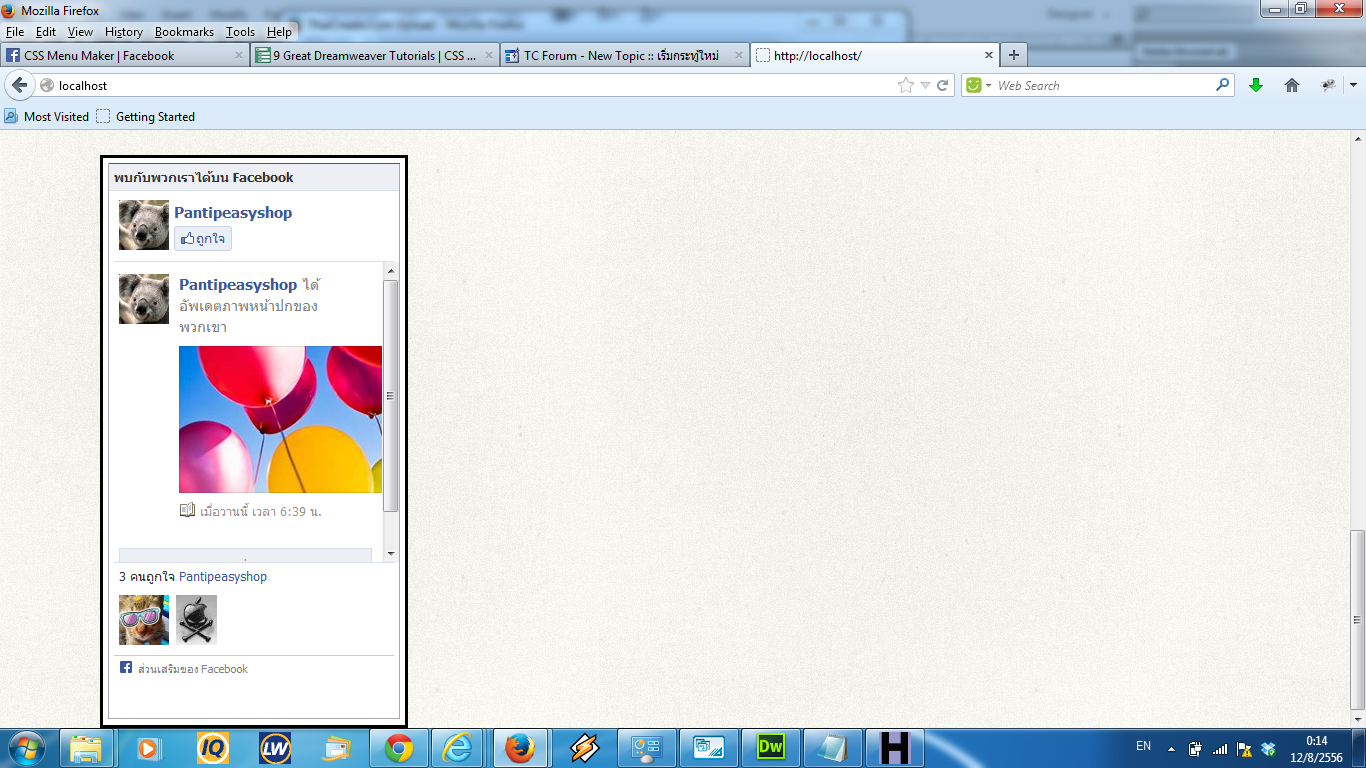
Task: Click feed scrollbar down arrow
Action: 391,554
